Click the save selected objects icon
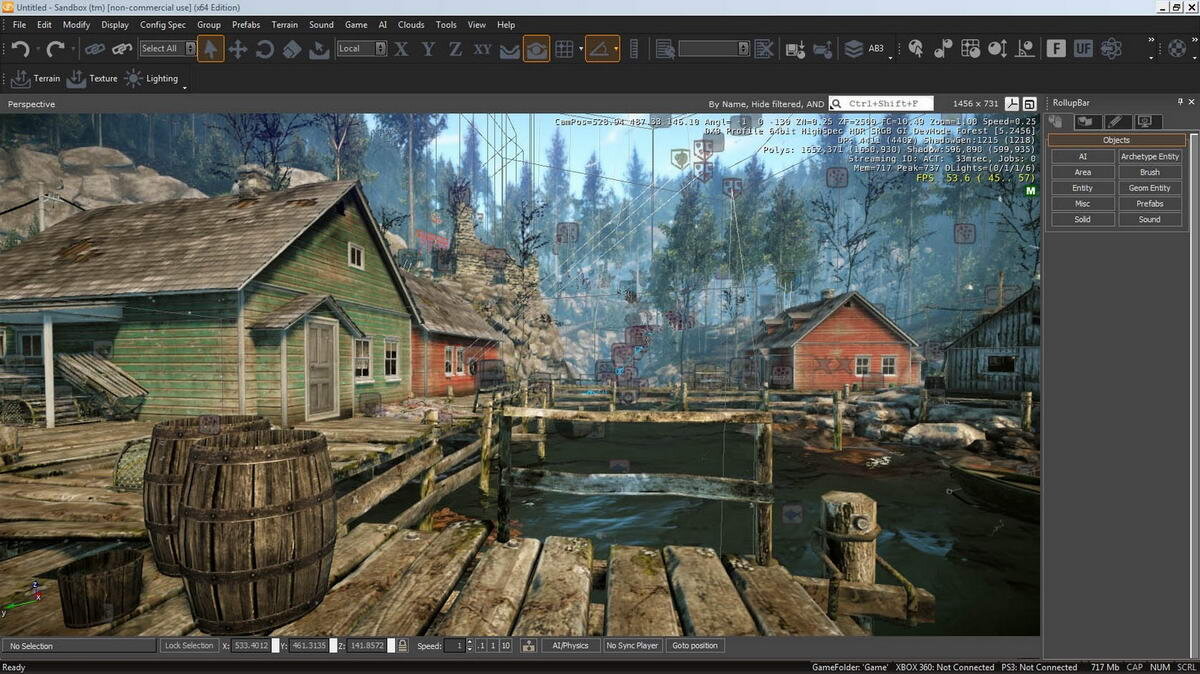 coord(796,48)
